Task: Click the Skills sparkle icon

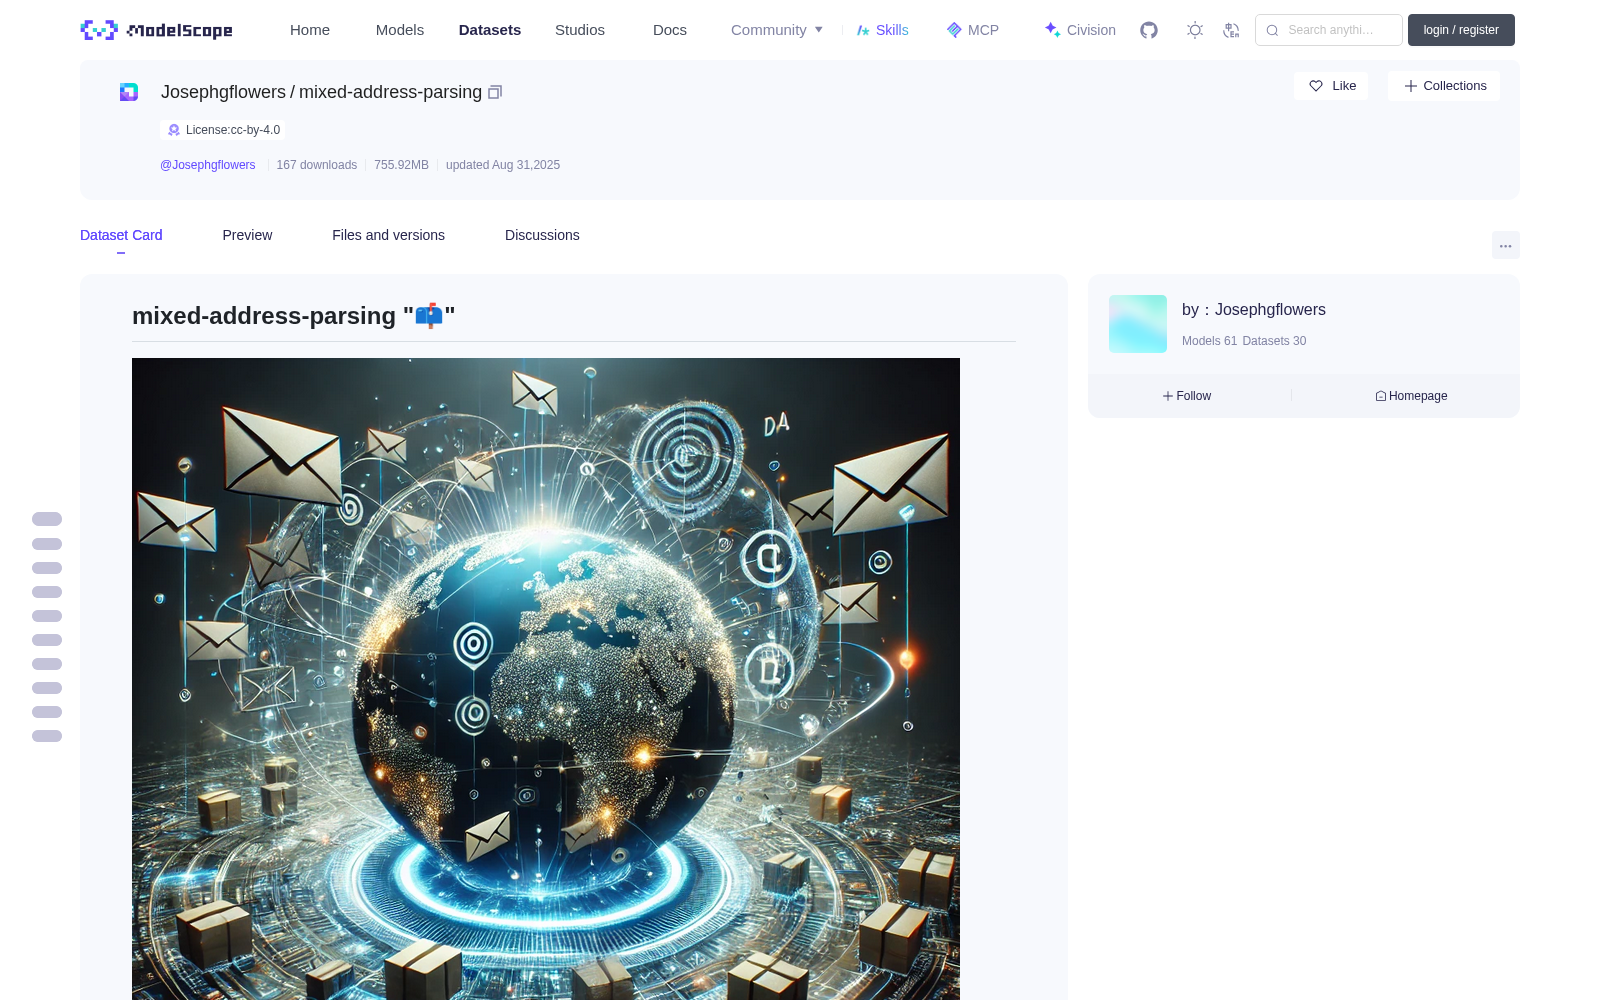Action: (x=863, y=30)
